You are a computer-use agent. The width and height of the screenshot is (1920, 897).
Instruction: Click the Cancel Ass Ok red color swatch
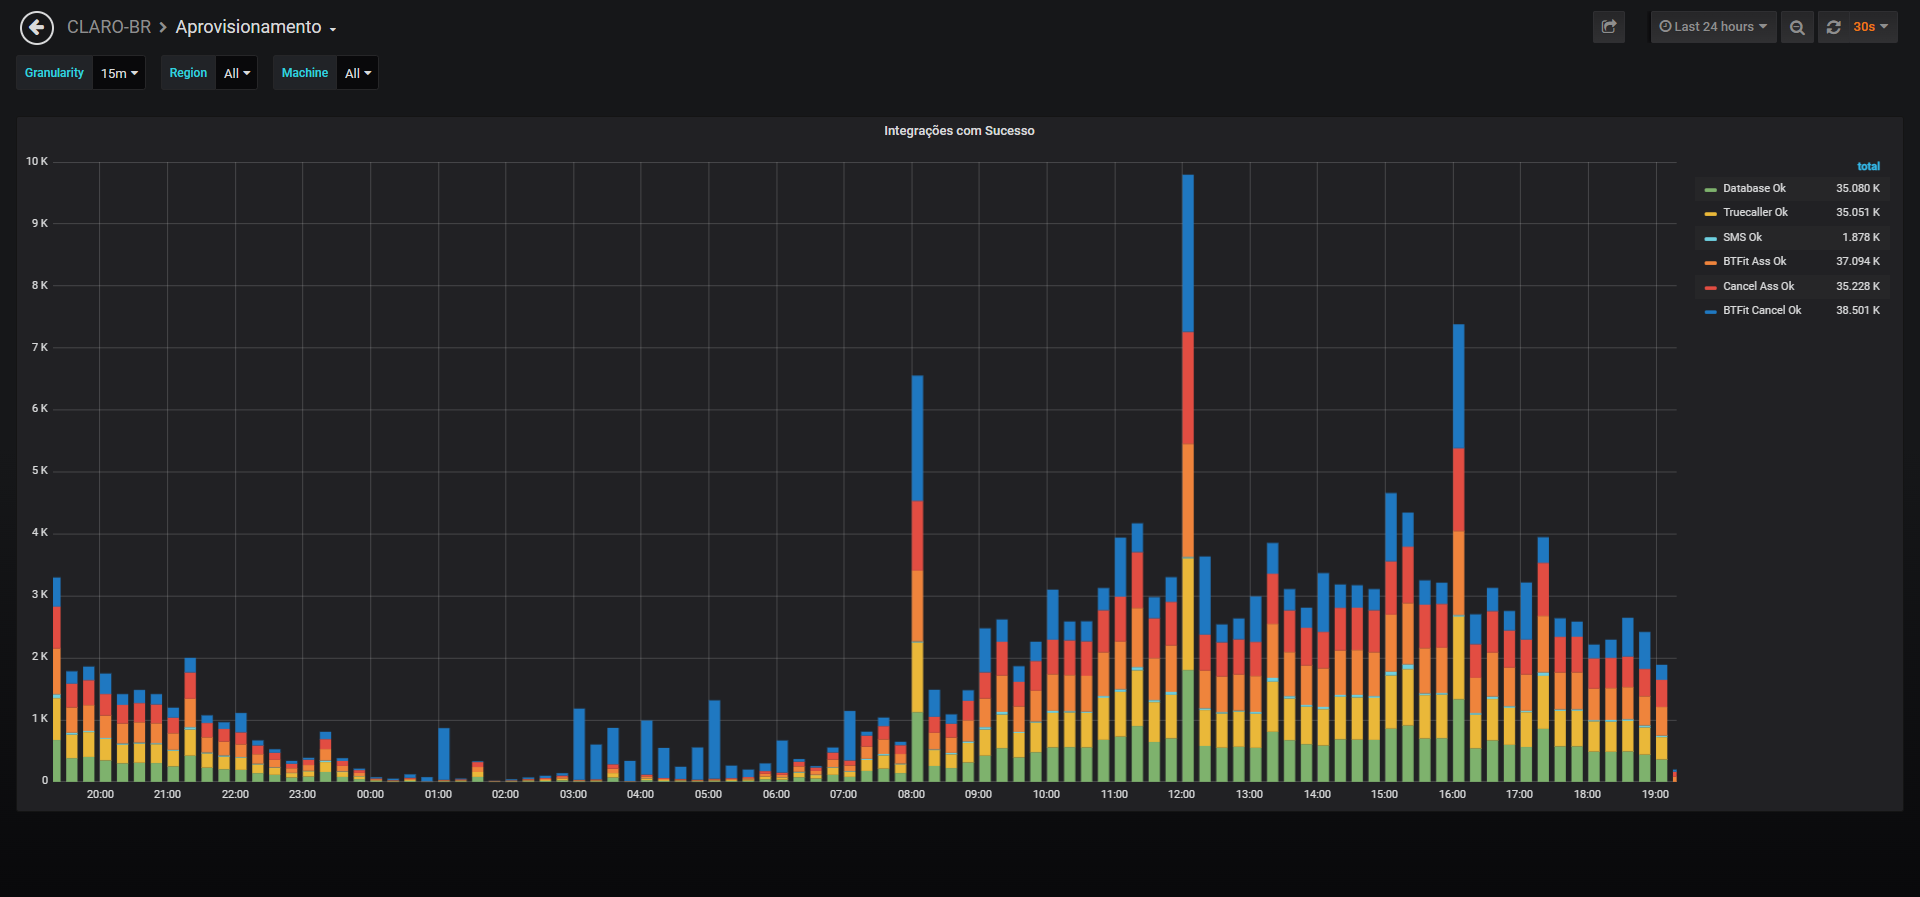[1710, 287]
